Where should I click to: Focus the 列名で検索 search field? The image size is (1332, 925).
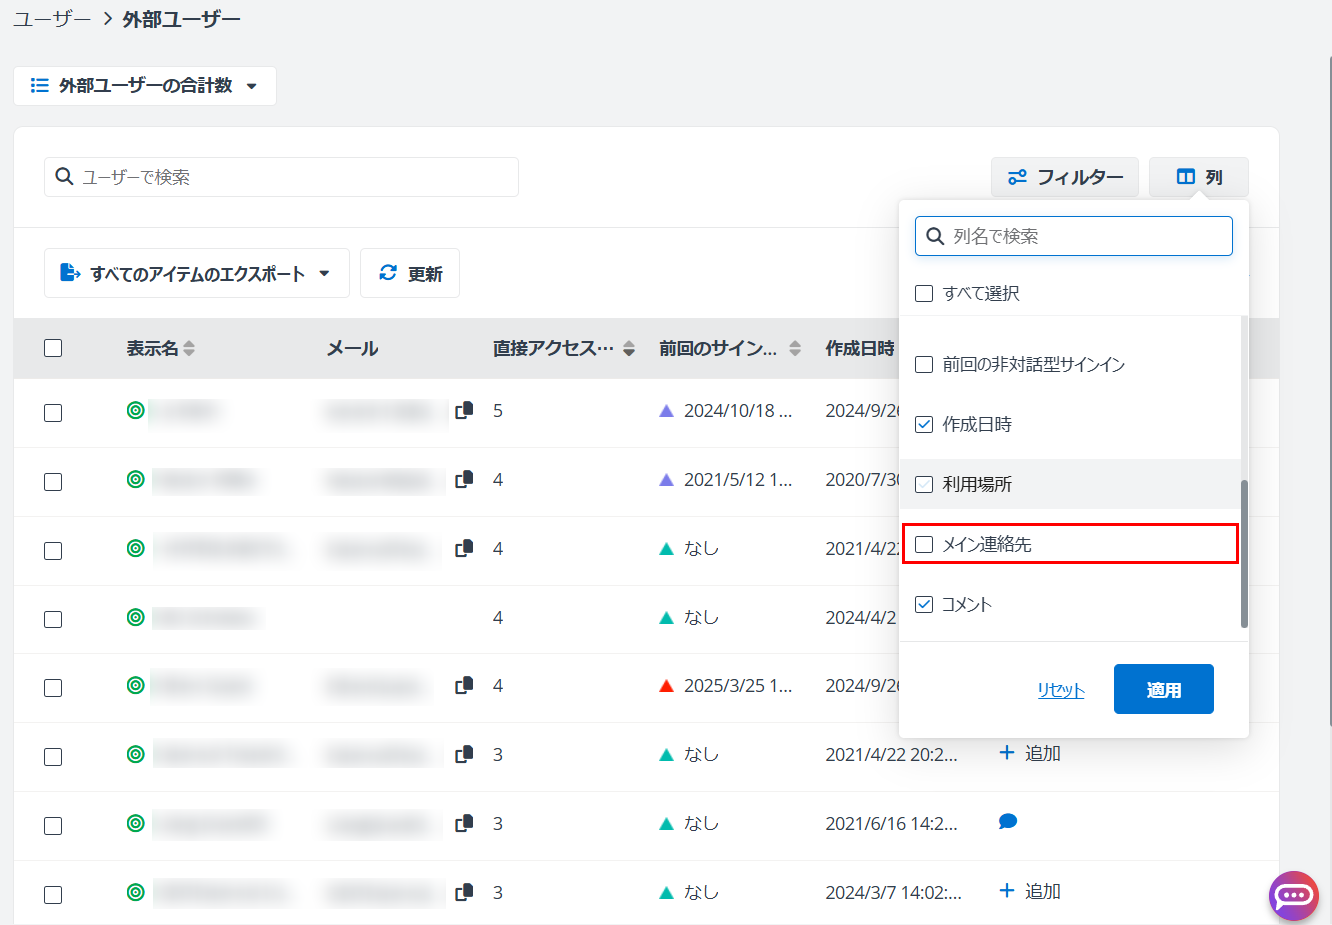(x=1074, y=236)
